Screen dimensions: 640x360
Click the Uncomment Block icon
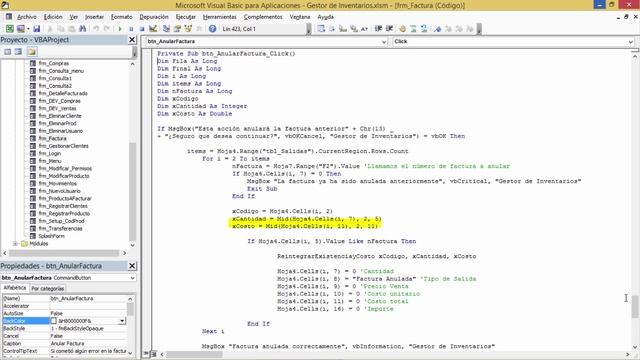click(x=424, y=29)
